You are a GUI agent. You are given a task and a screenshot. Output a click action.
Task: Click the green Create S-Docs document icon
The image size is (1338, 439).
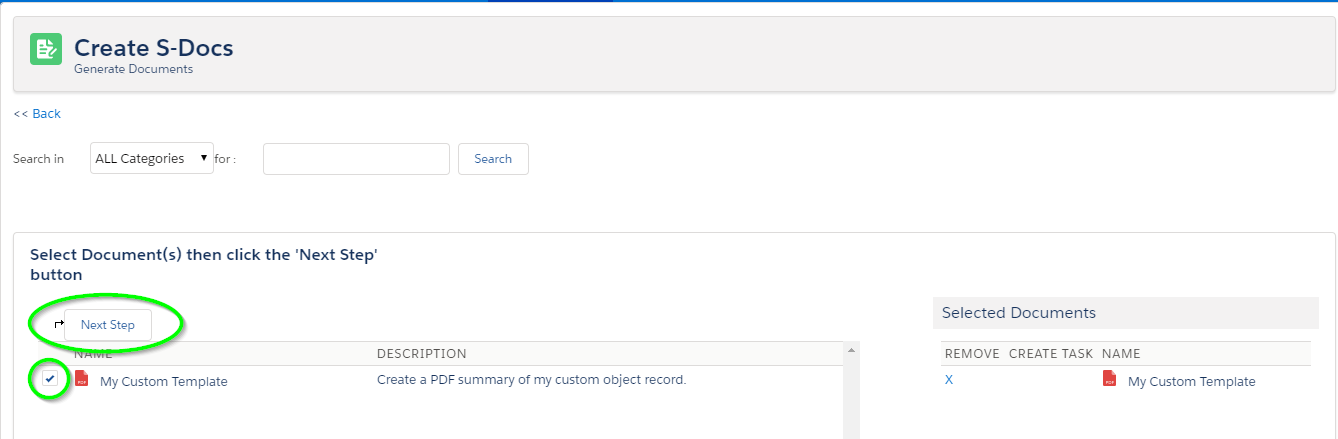46,49
